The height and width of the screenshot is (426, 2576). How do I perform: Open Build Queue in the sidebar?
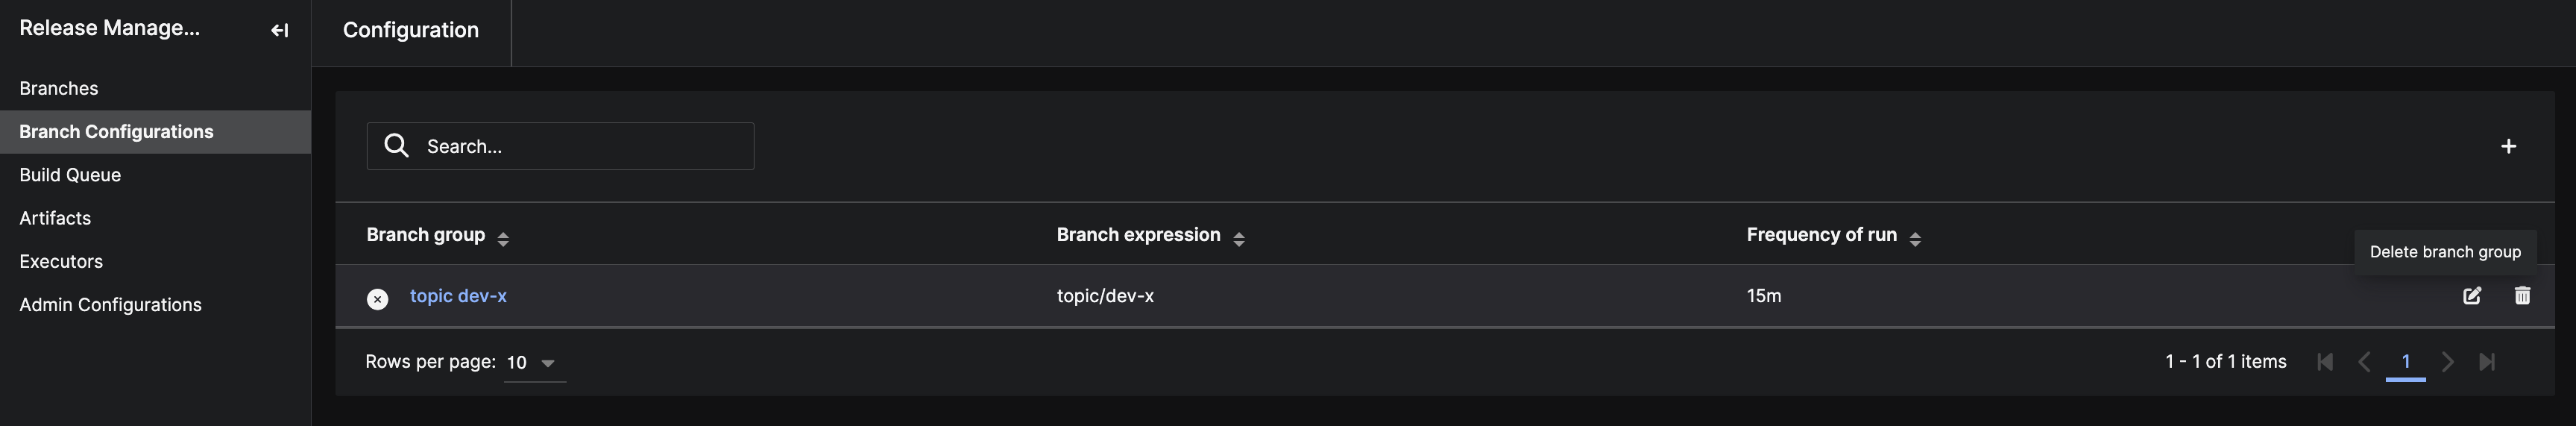[x=70, y=175]
